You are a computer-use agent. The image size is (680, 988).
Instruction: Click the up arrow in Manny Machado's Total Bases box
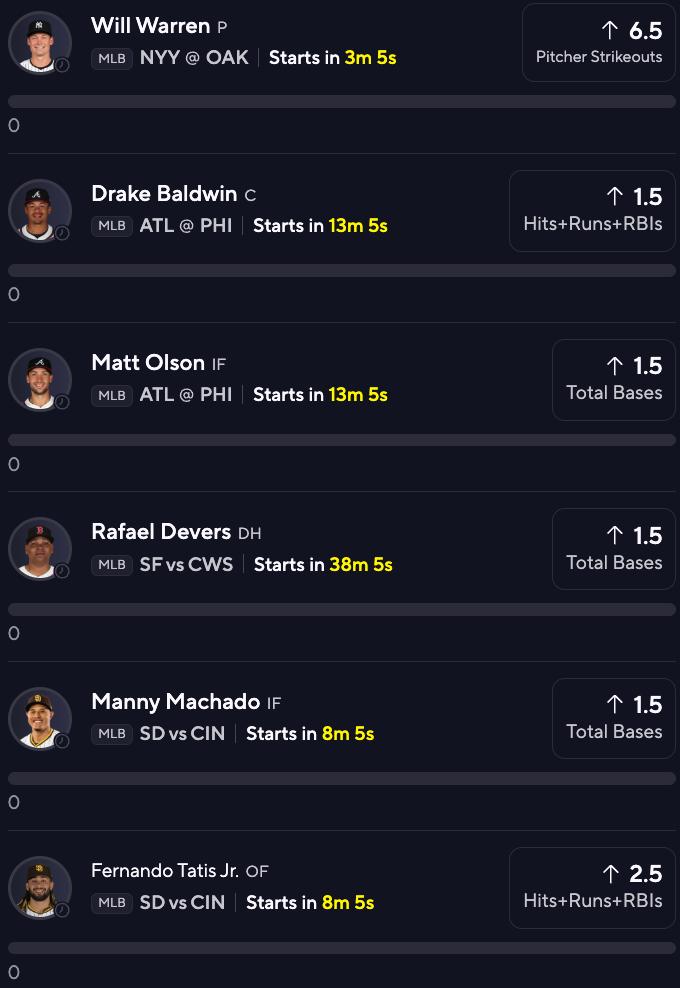point(615,705)
